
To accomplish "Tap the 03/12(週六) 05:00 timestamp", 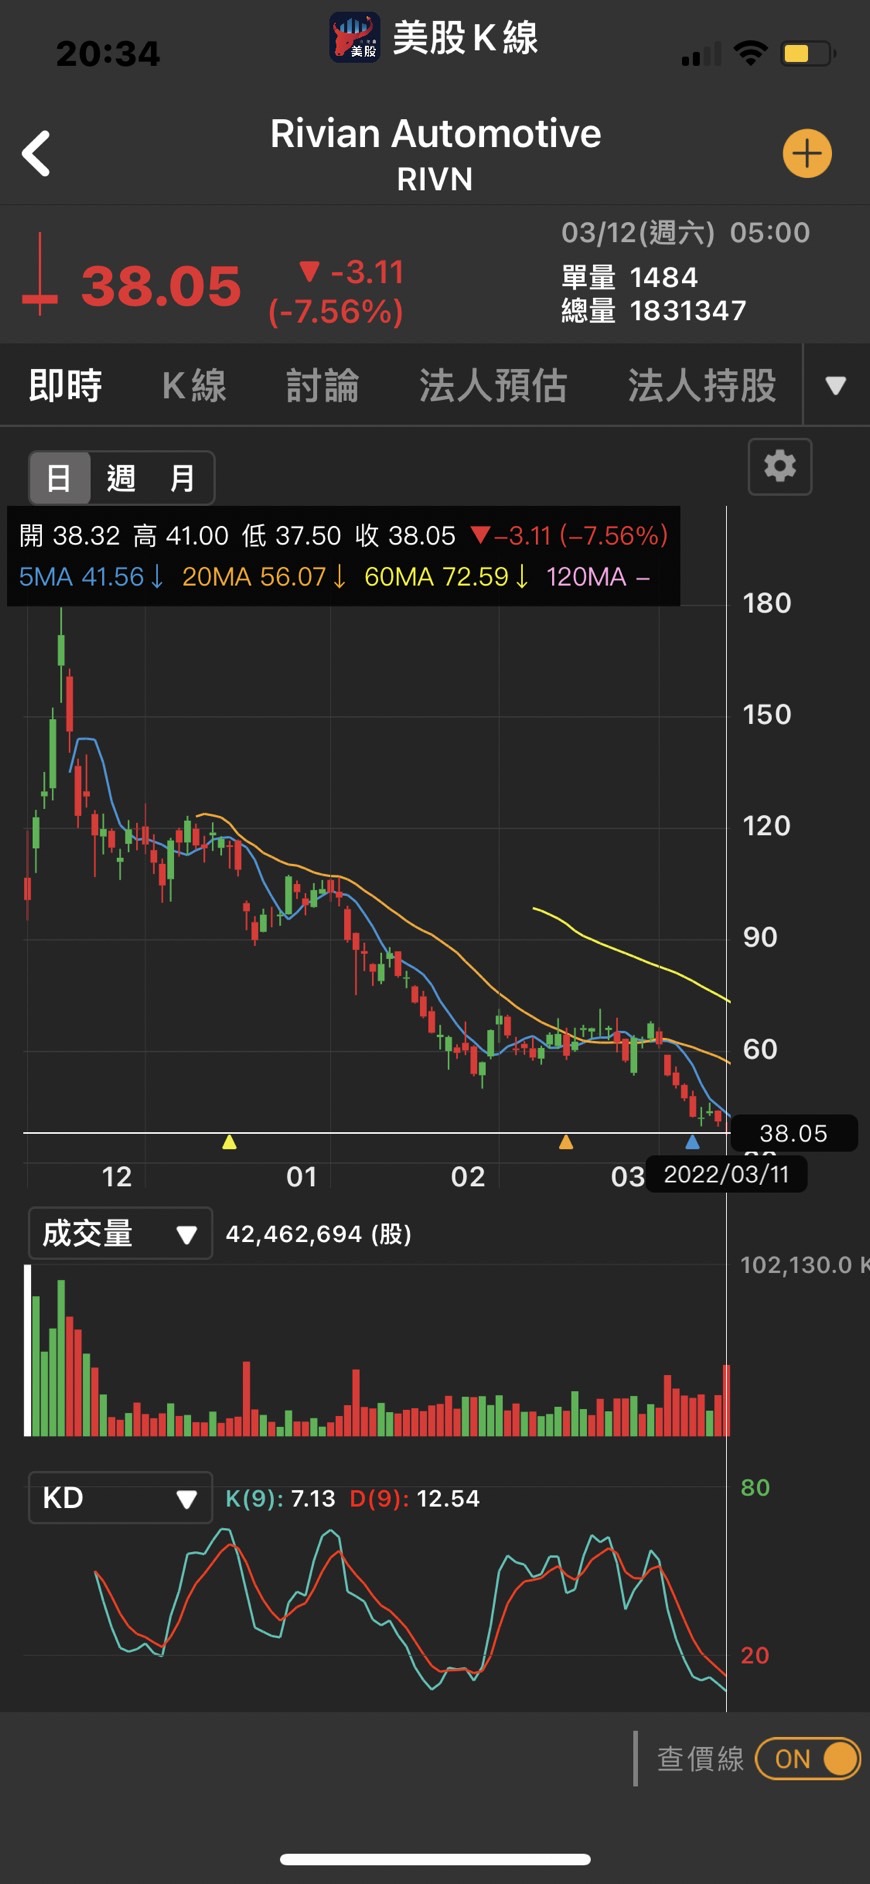I will point(686,233).
